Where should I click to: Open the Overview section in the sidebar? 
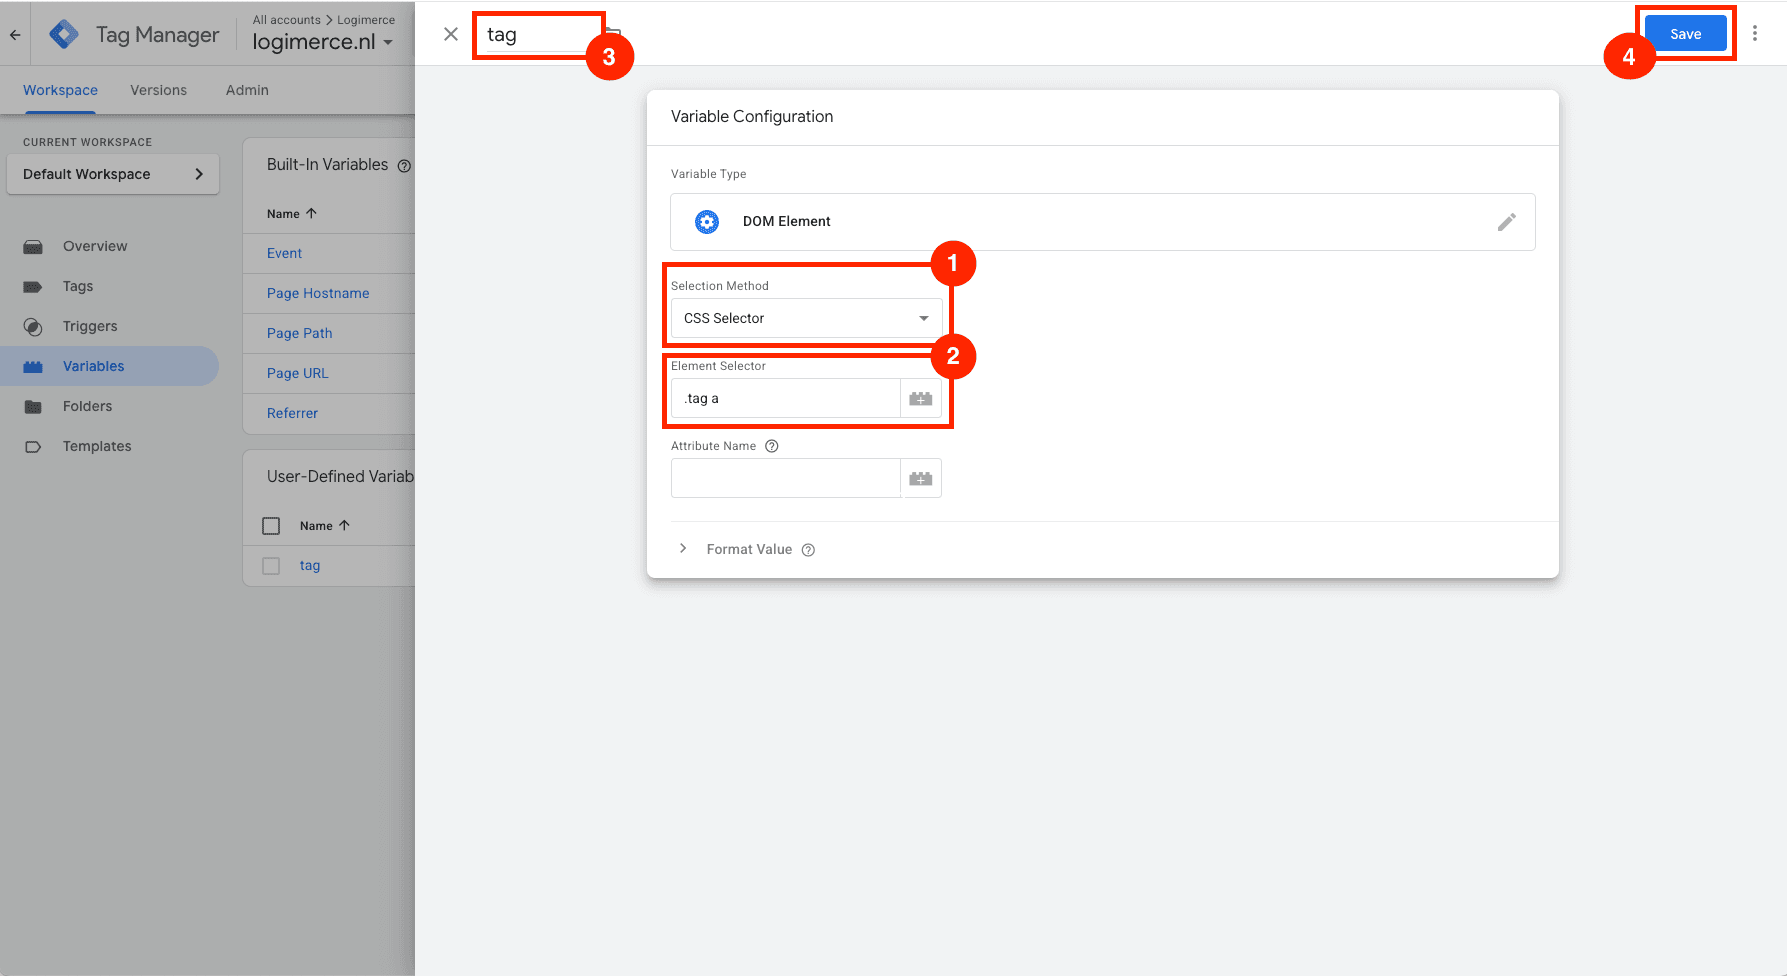[x=95, y=246]
